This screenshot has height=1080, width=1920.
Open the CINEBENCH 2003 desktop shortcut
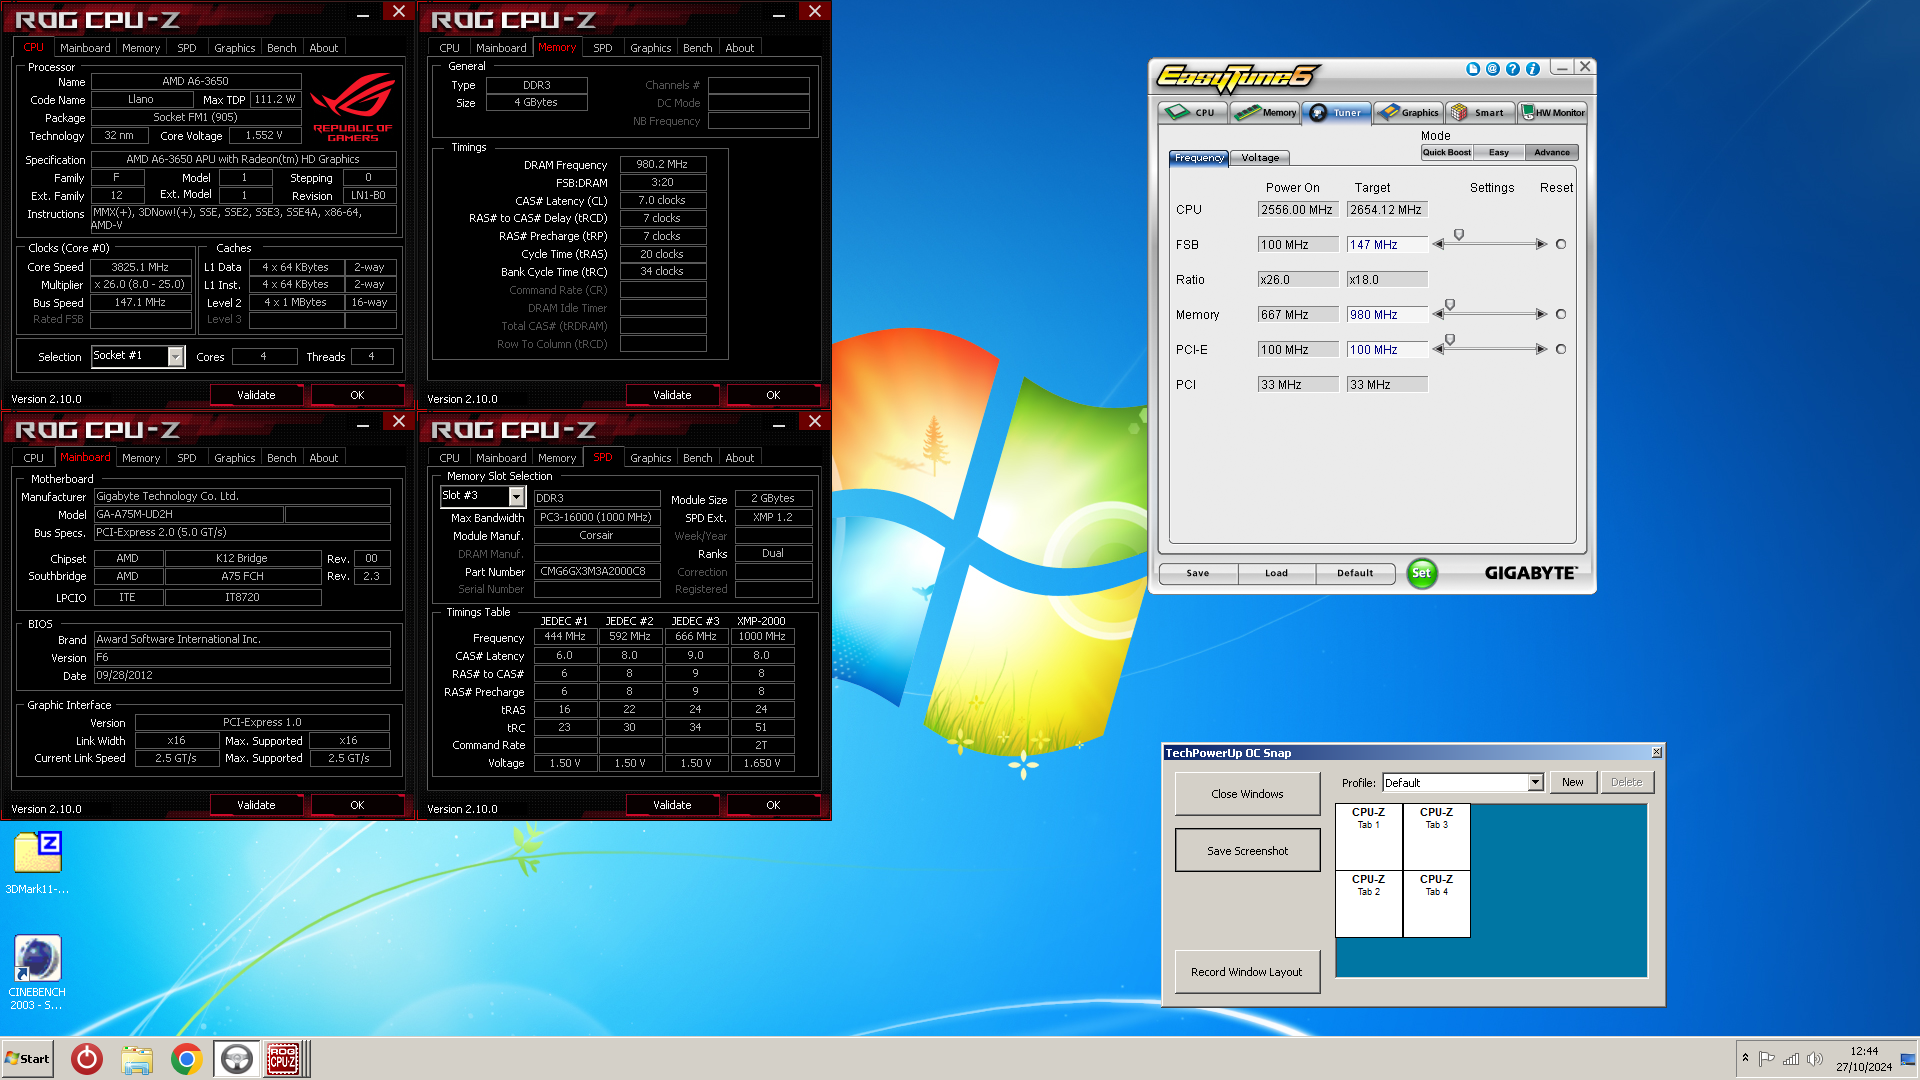coord(38,972)
